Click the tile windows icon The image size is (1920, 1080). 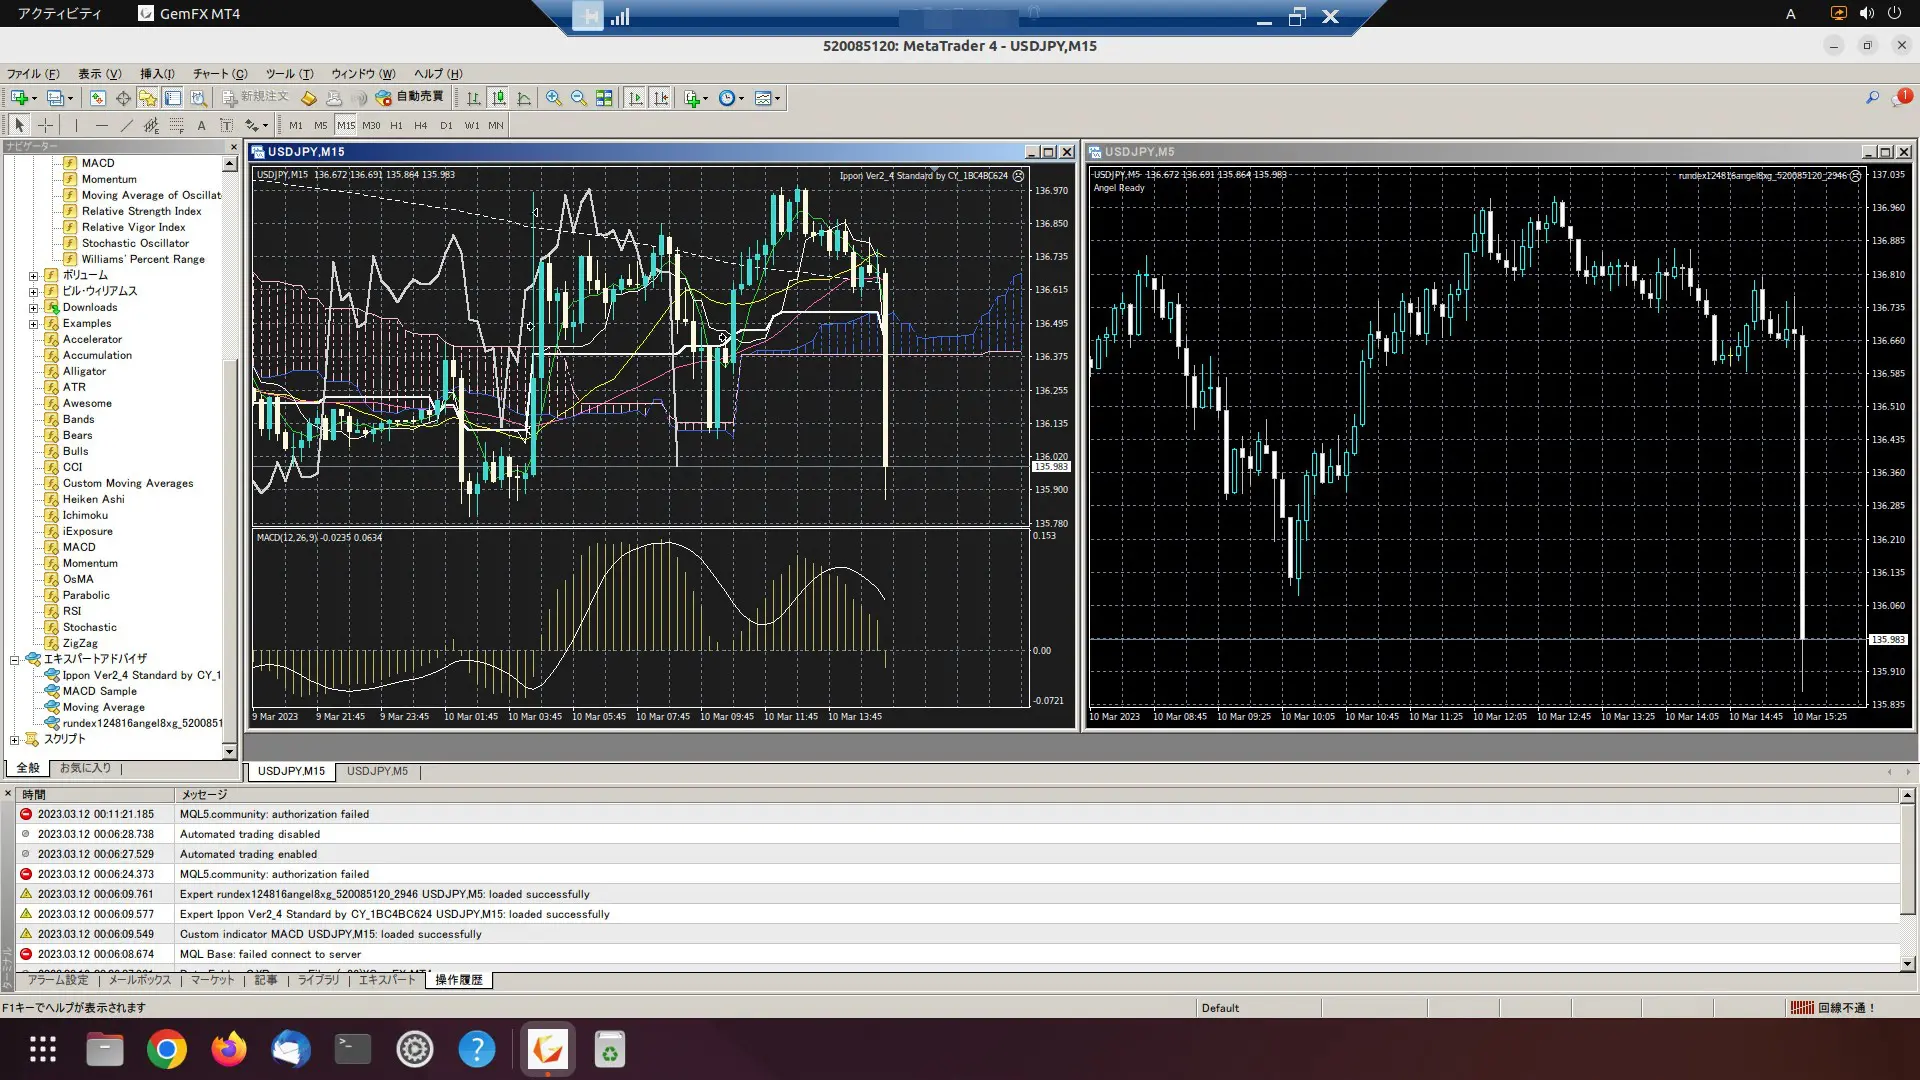tap(604, 98)
